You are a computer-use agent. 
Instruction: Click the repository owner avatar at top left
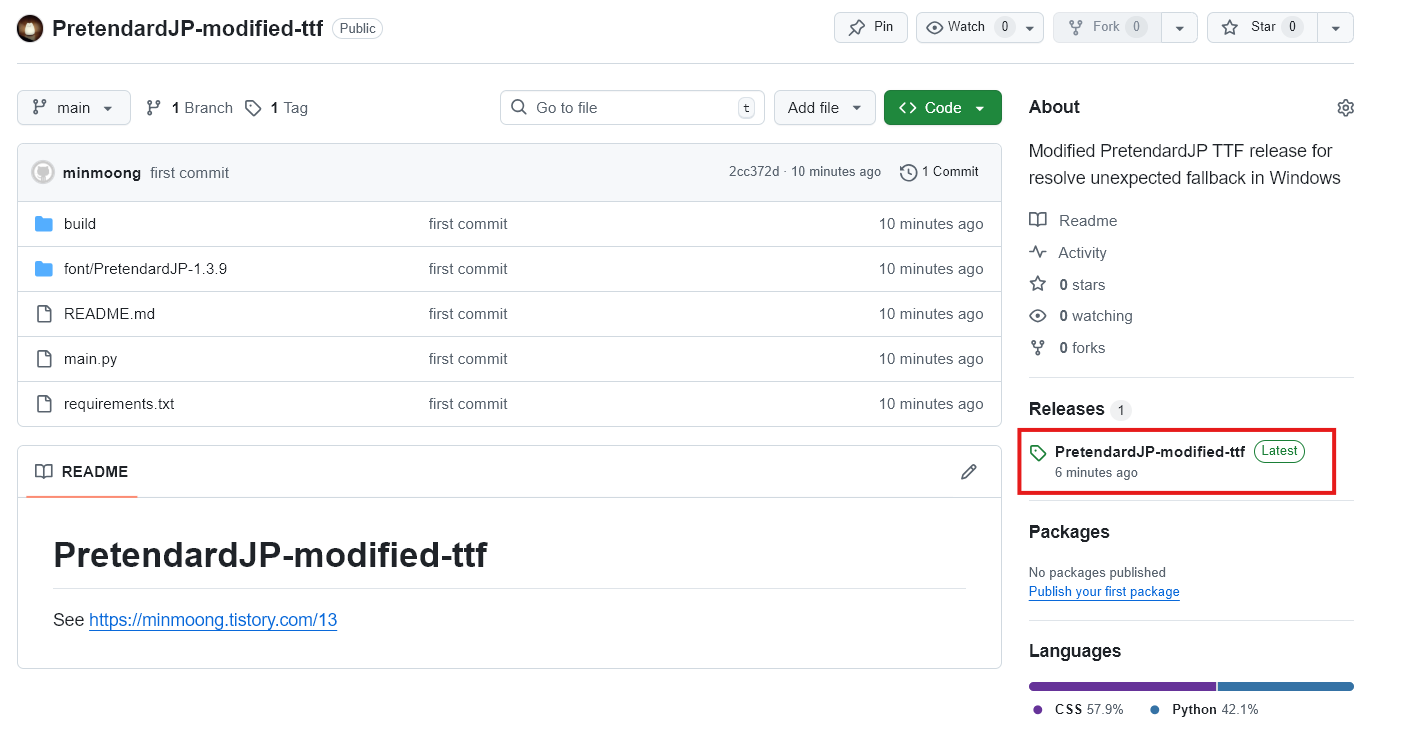point(31,29)
